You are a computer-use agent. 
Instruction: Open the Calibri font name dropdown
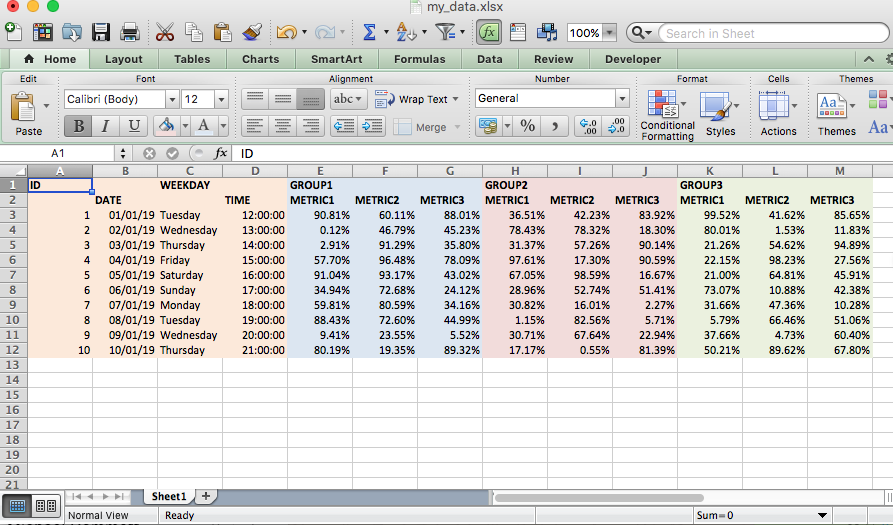pos(172,100)
